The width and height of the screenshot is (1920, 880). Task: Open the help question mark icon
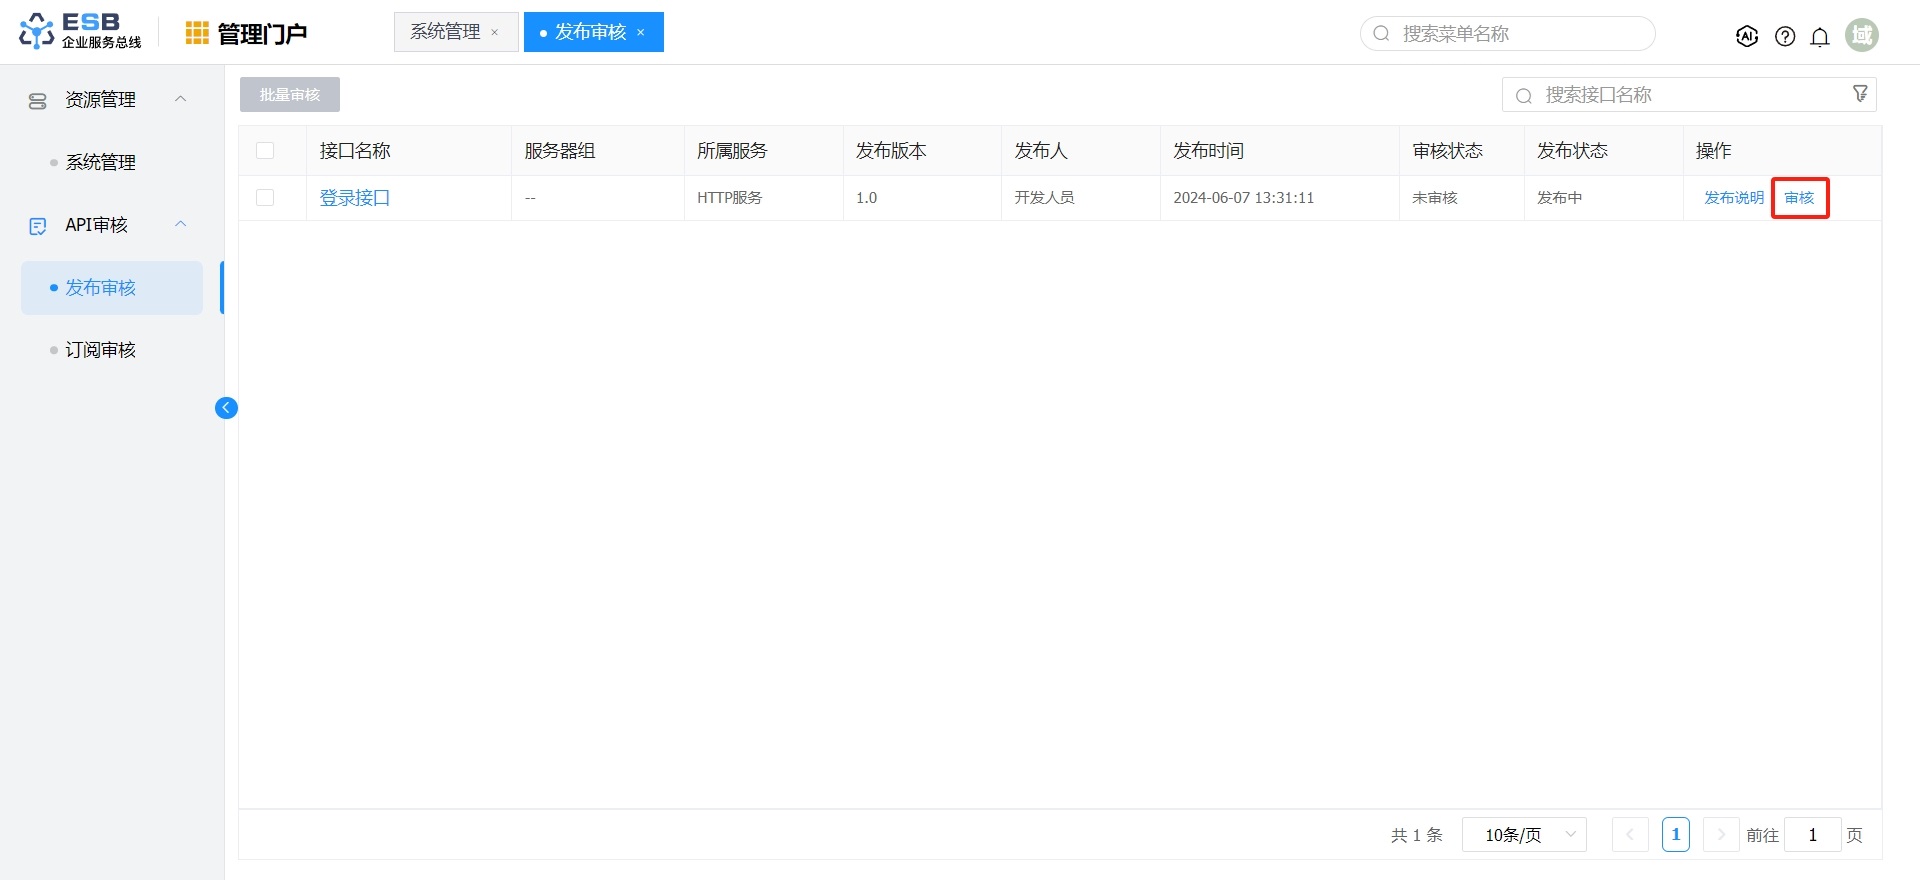pos(1784,36)
